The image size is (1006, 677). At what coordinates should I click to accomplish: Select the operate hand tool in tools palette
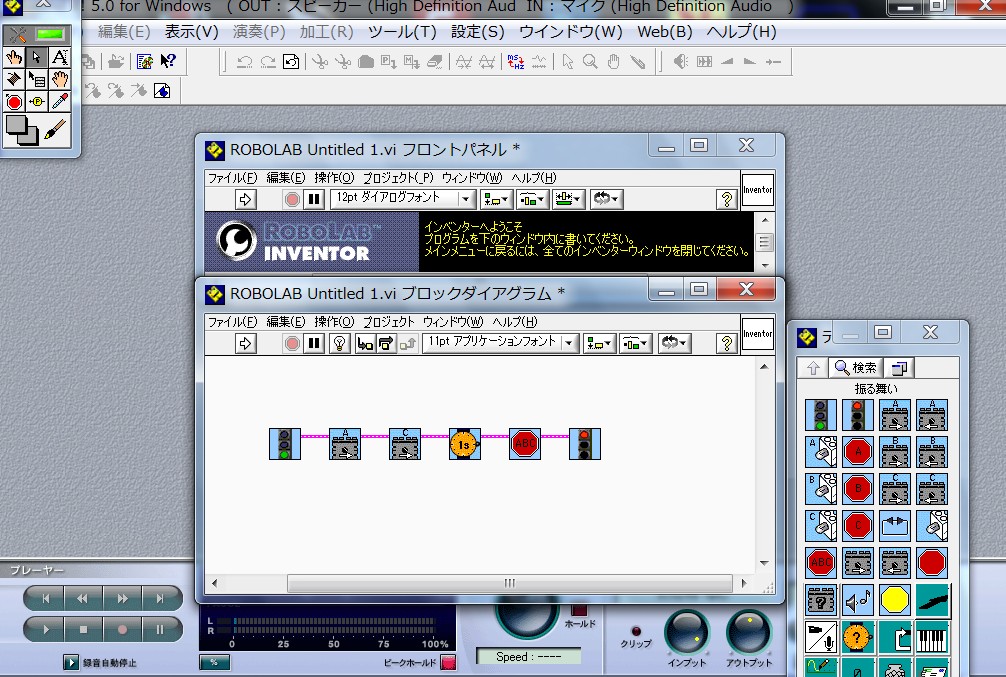coord(13,58)
